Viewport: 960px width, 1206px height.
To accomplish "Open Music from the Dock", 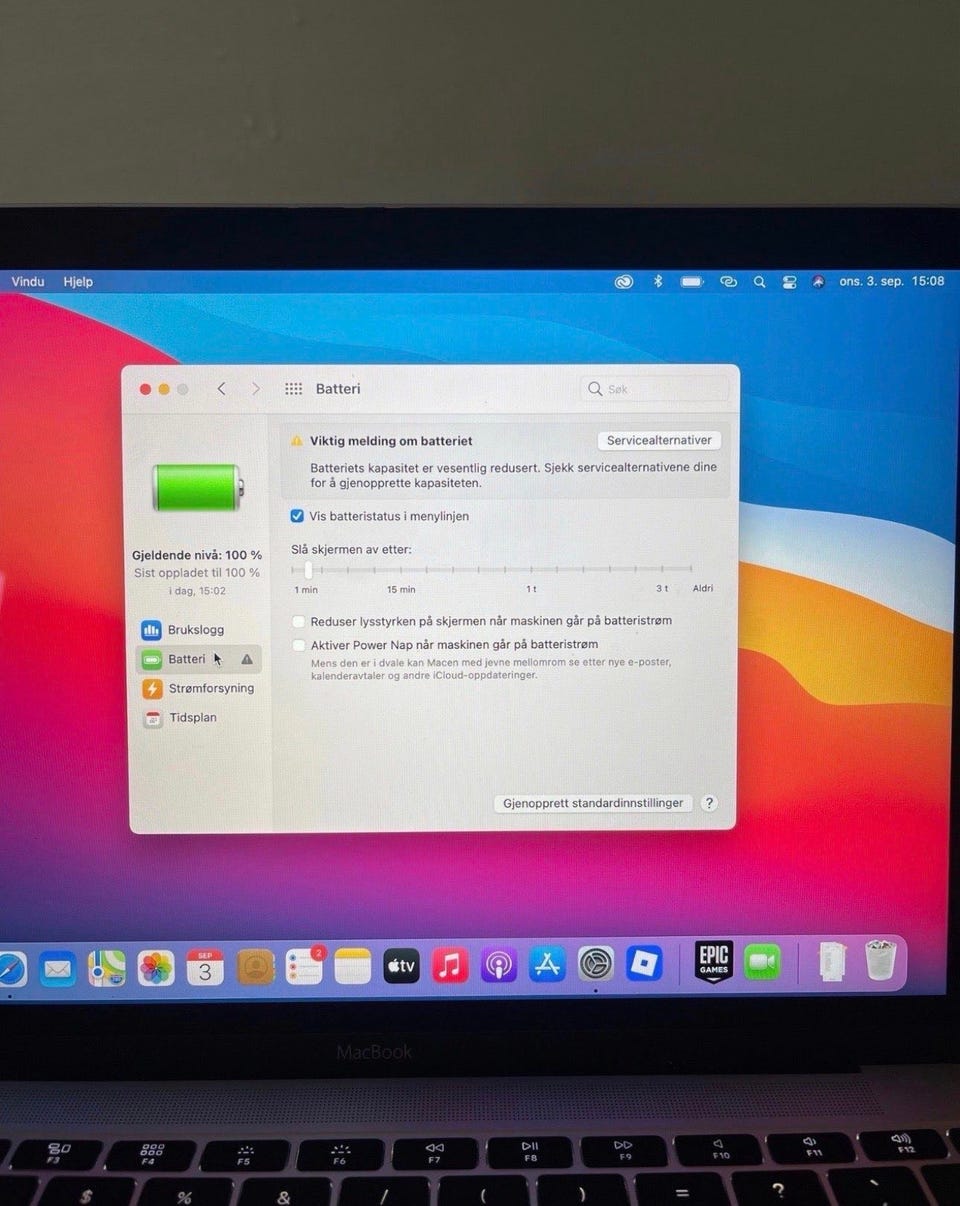I will [450, 966].
